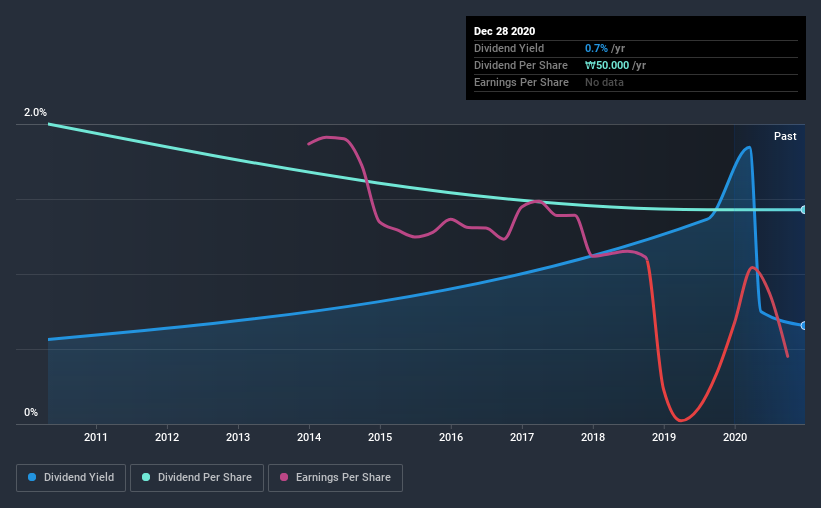Click the ₩50.000 dividend per share value
Image resolution: width=821 pixels, height=508 pixels.
[615, 65]
